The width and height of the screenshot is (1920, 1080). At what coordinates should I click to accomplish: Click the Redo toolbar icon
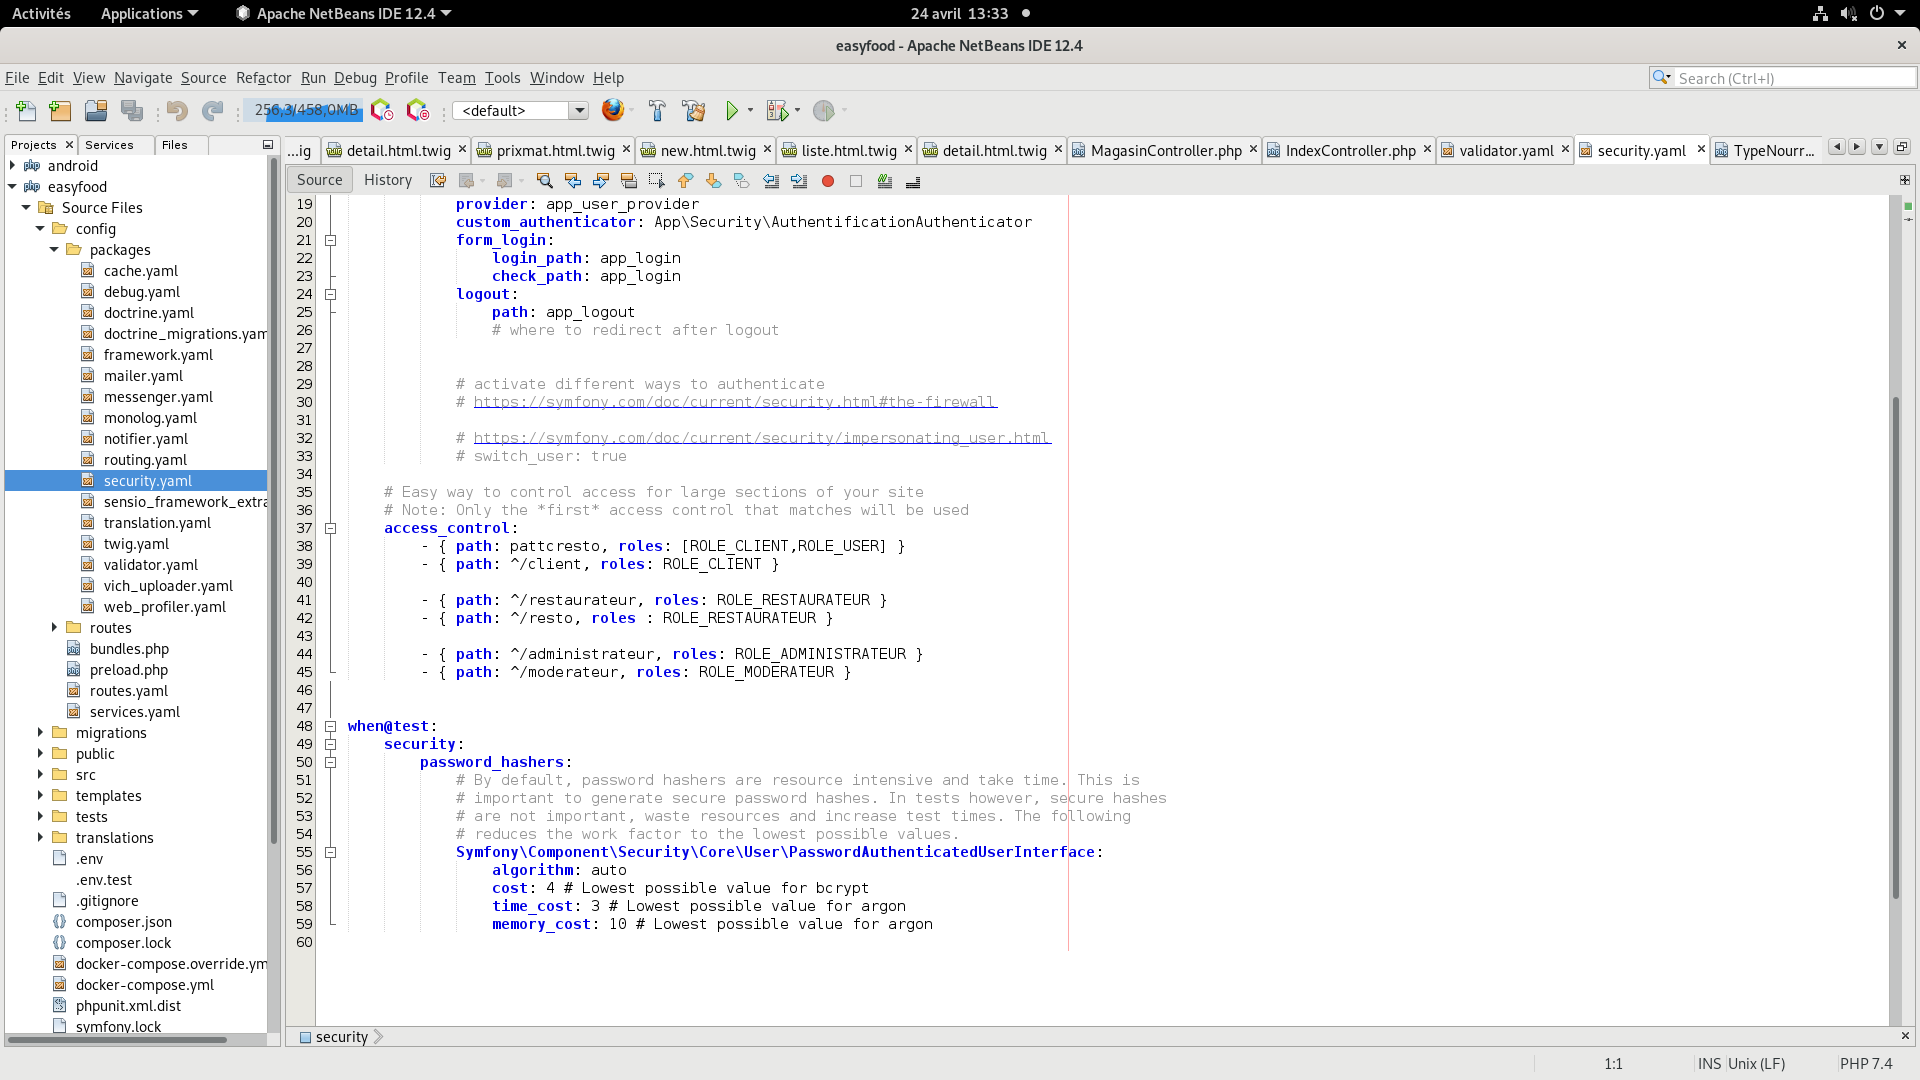212,111
